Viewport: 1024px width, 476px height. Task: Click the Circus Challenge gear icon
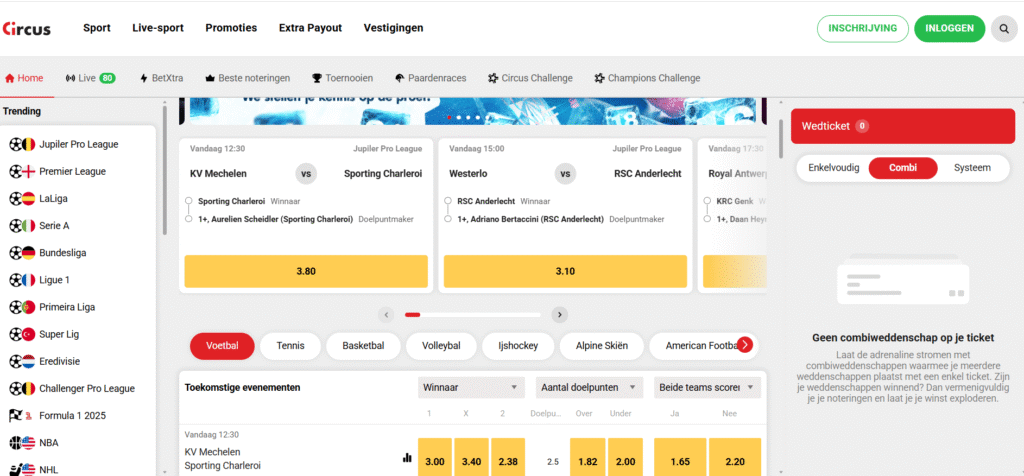point(493,78)
